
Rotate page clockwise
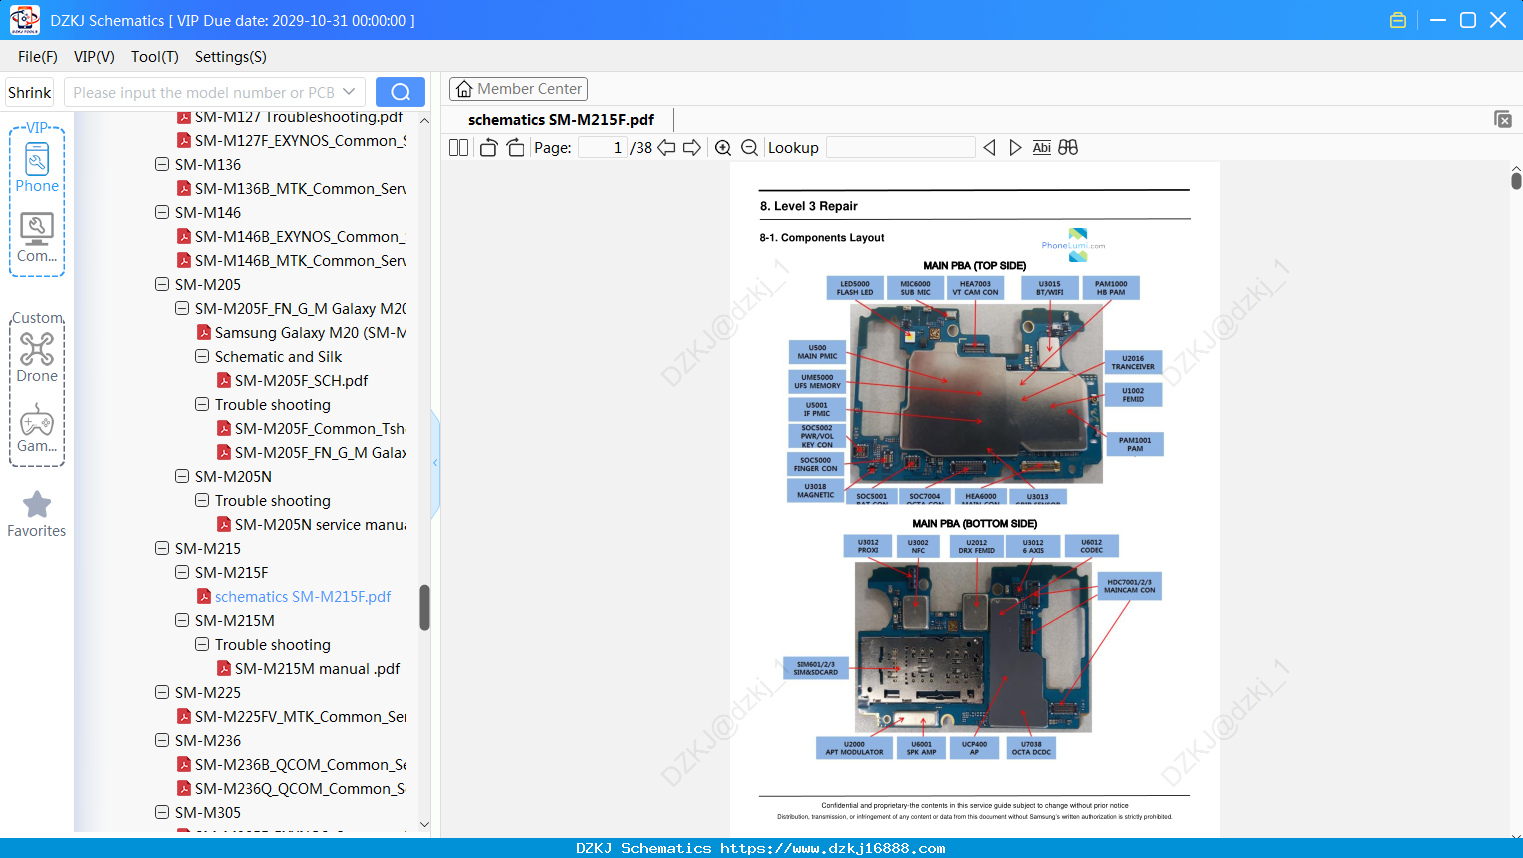[515, 148]
